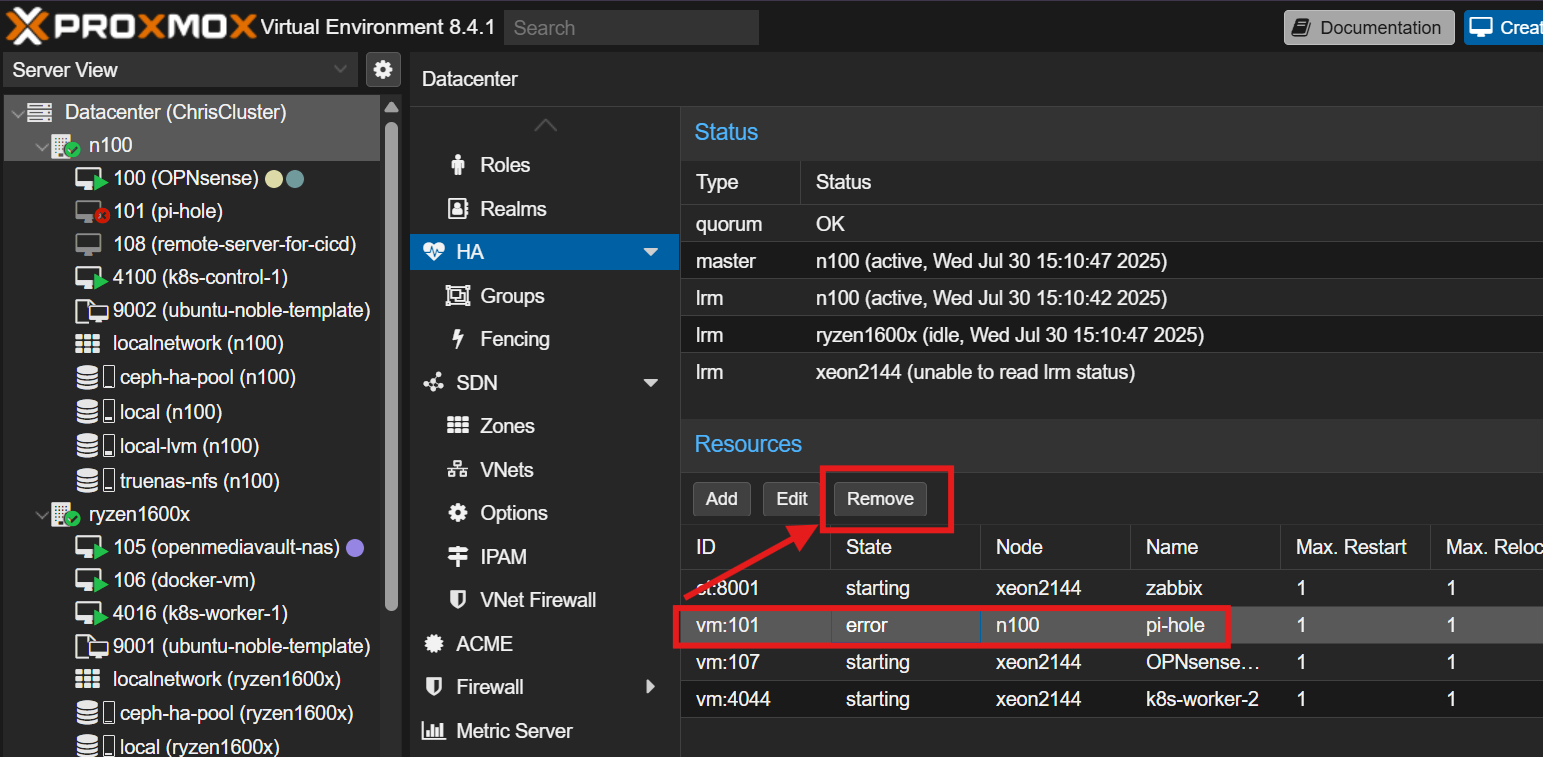Screen dimensions: 1543x757
Task: Click the Add resource button
Action: [722, 499]
